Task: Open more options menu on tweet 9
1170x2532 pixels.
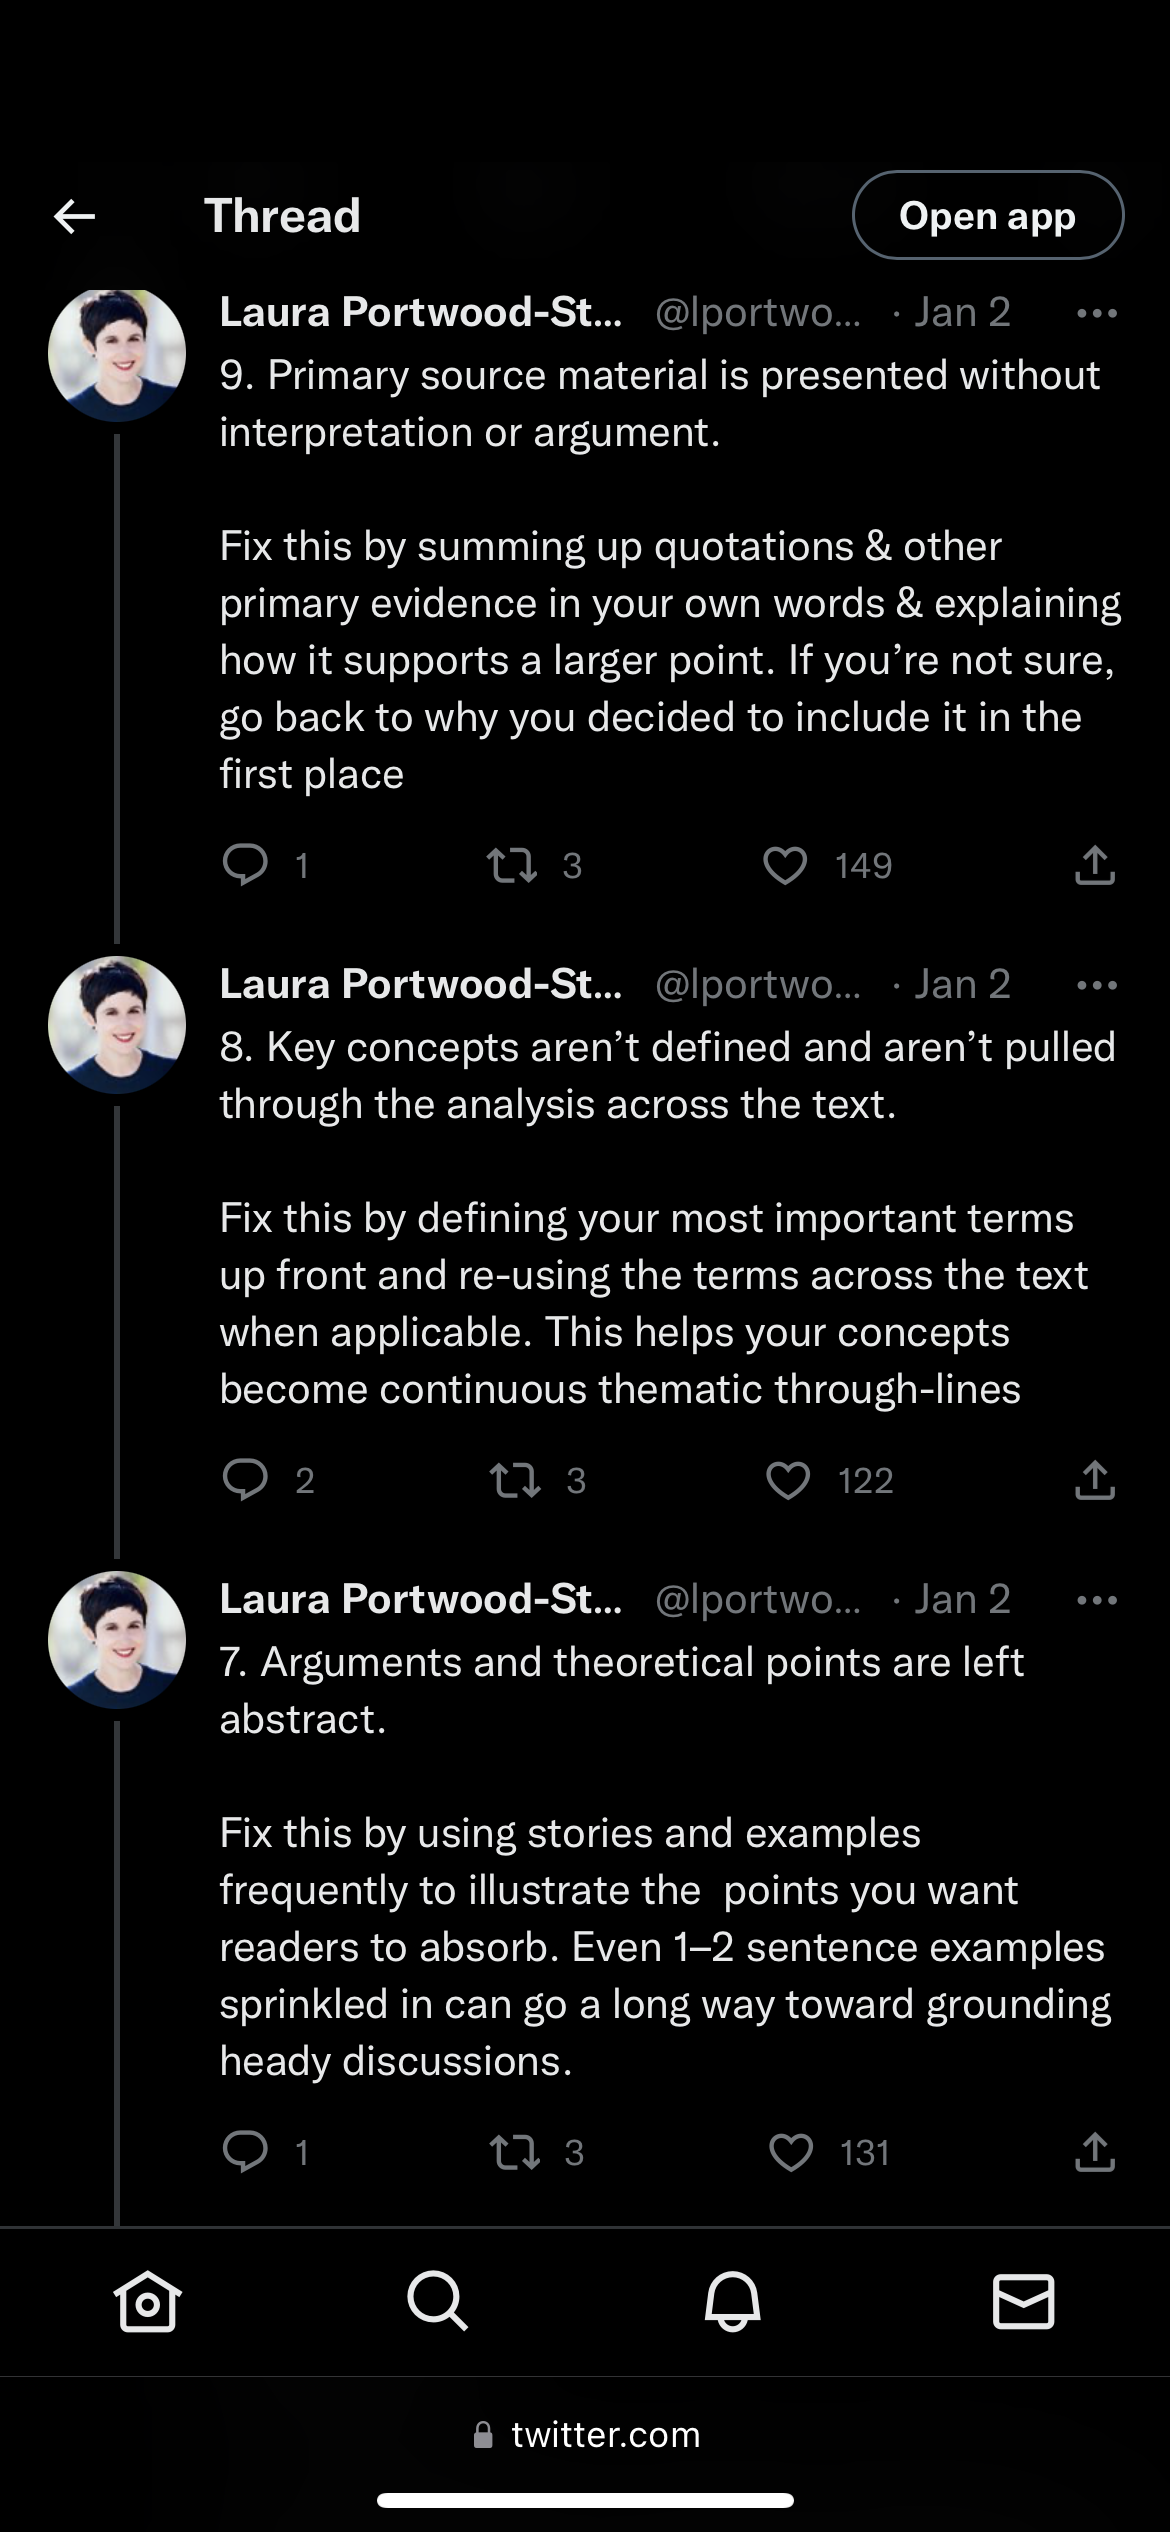Action: 1097,314
